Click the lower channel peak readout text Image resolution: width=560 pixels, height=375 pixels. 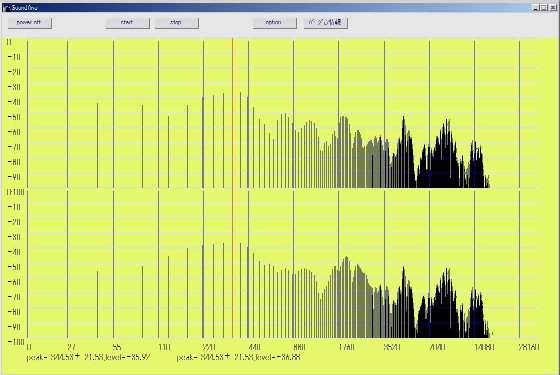[x=238, y=357]
